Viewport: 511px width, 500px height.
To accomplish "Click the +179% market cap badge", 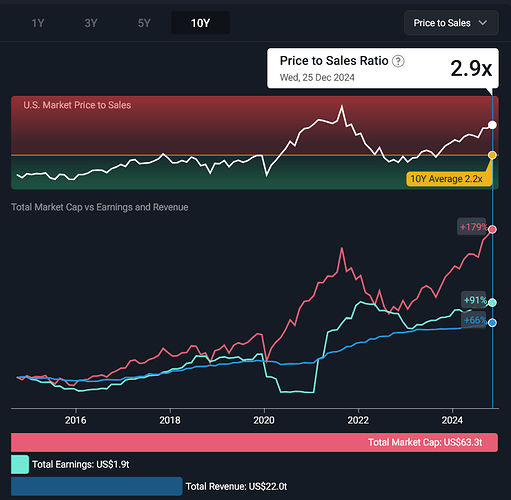I will pyautogui.click(x=472, y=227).
